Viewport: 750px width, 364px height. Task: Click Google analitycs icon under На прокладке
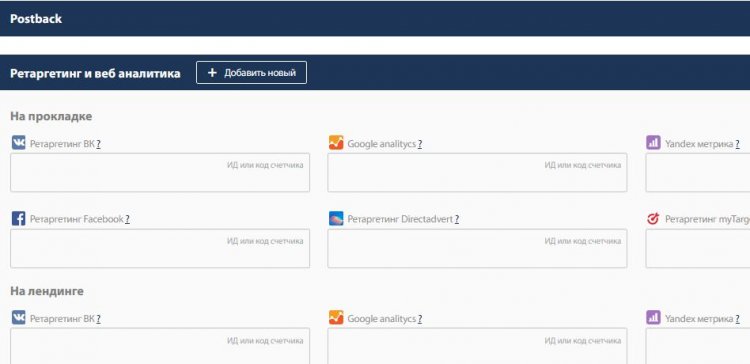point(336,143)
